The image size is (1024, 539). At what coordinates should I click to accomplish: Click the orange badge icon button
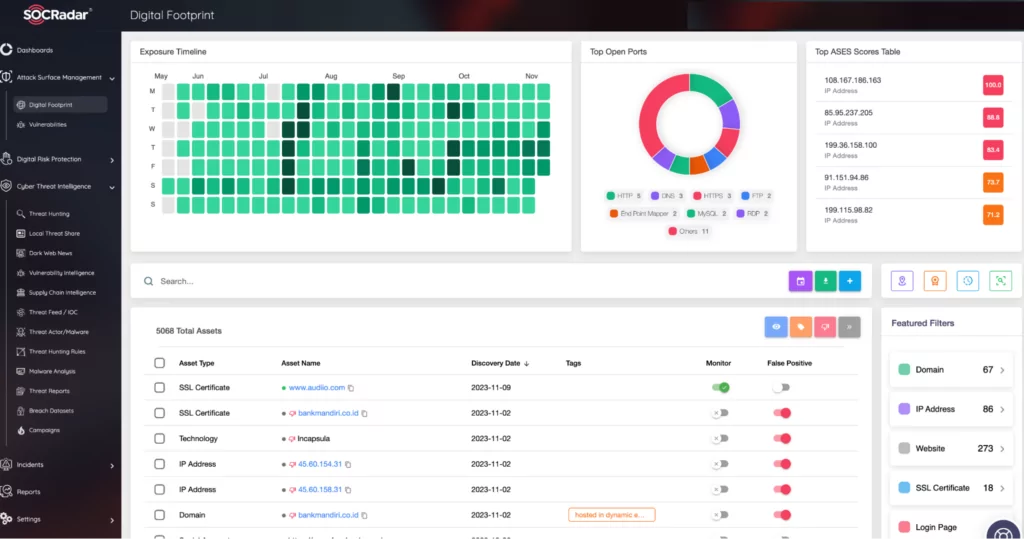pyautogui.click(x=935, y=281)
